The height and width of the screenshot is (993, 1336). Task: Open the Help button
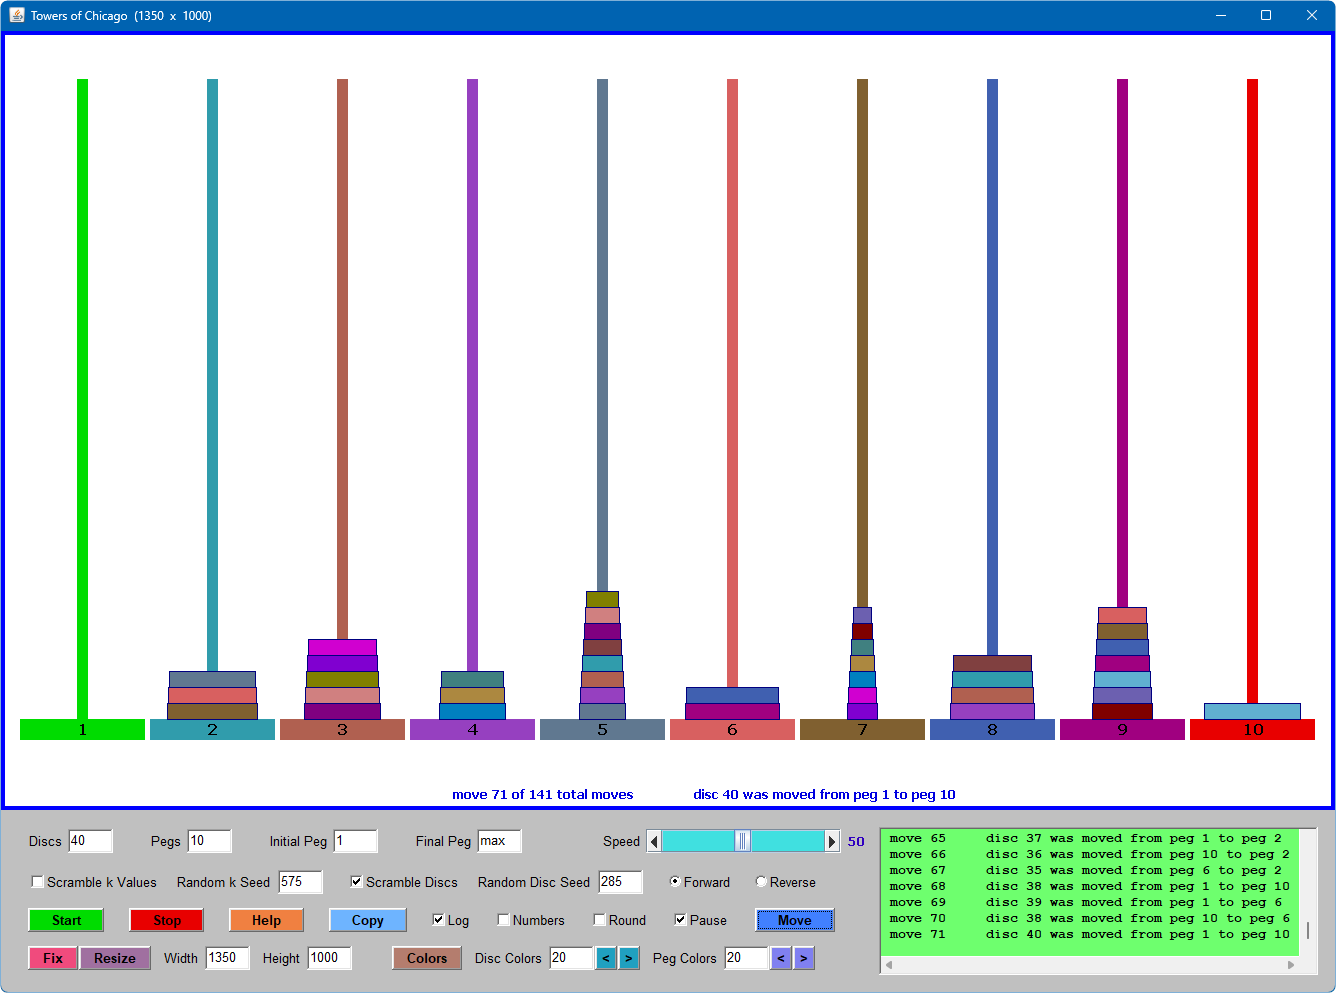[x=266, y=920]
